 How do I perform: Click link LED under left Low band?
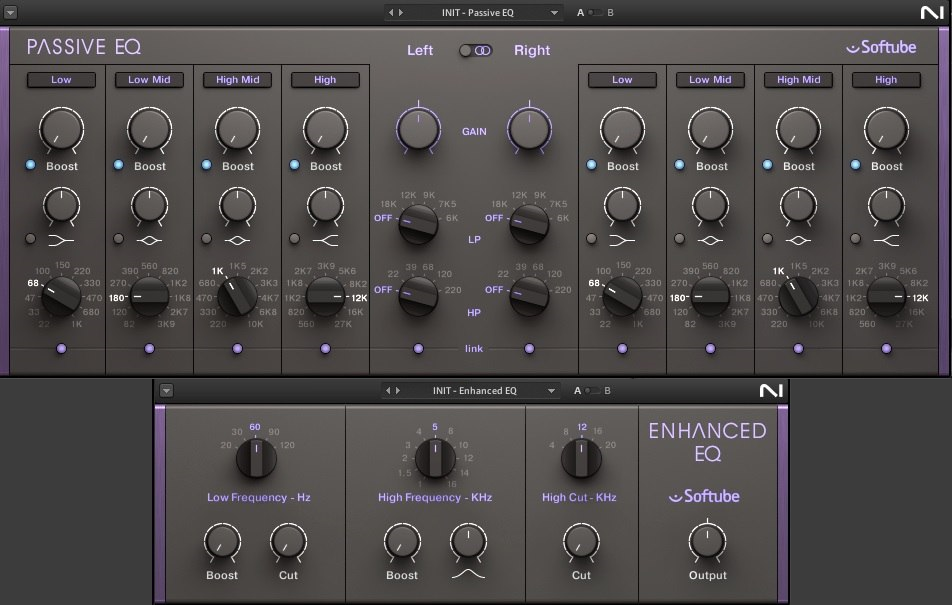point(61,349)
